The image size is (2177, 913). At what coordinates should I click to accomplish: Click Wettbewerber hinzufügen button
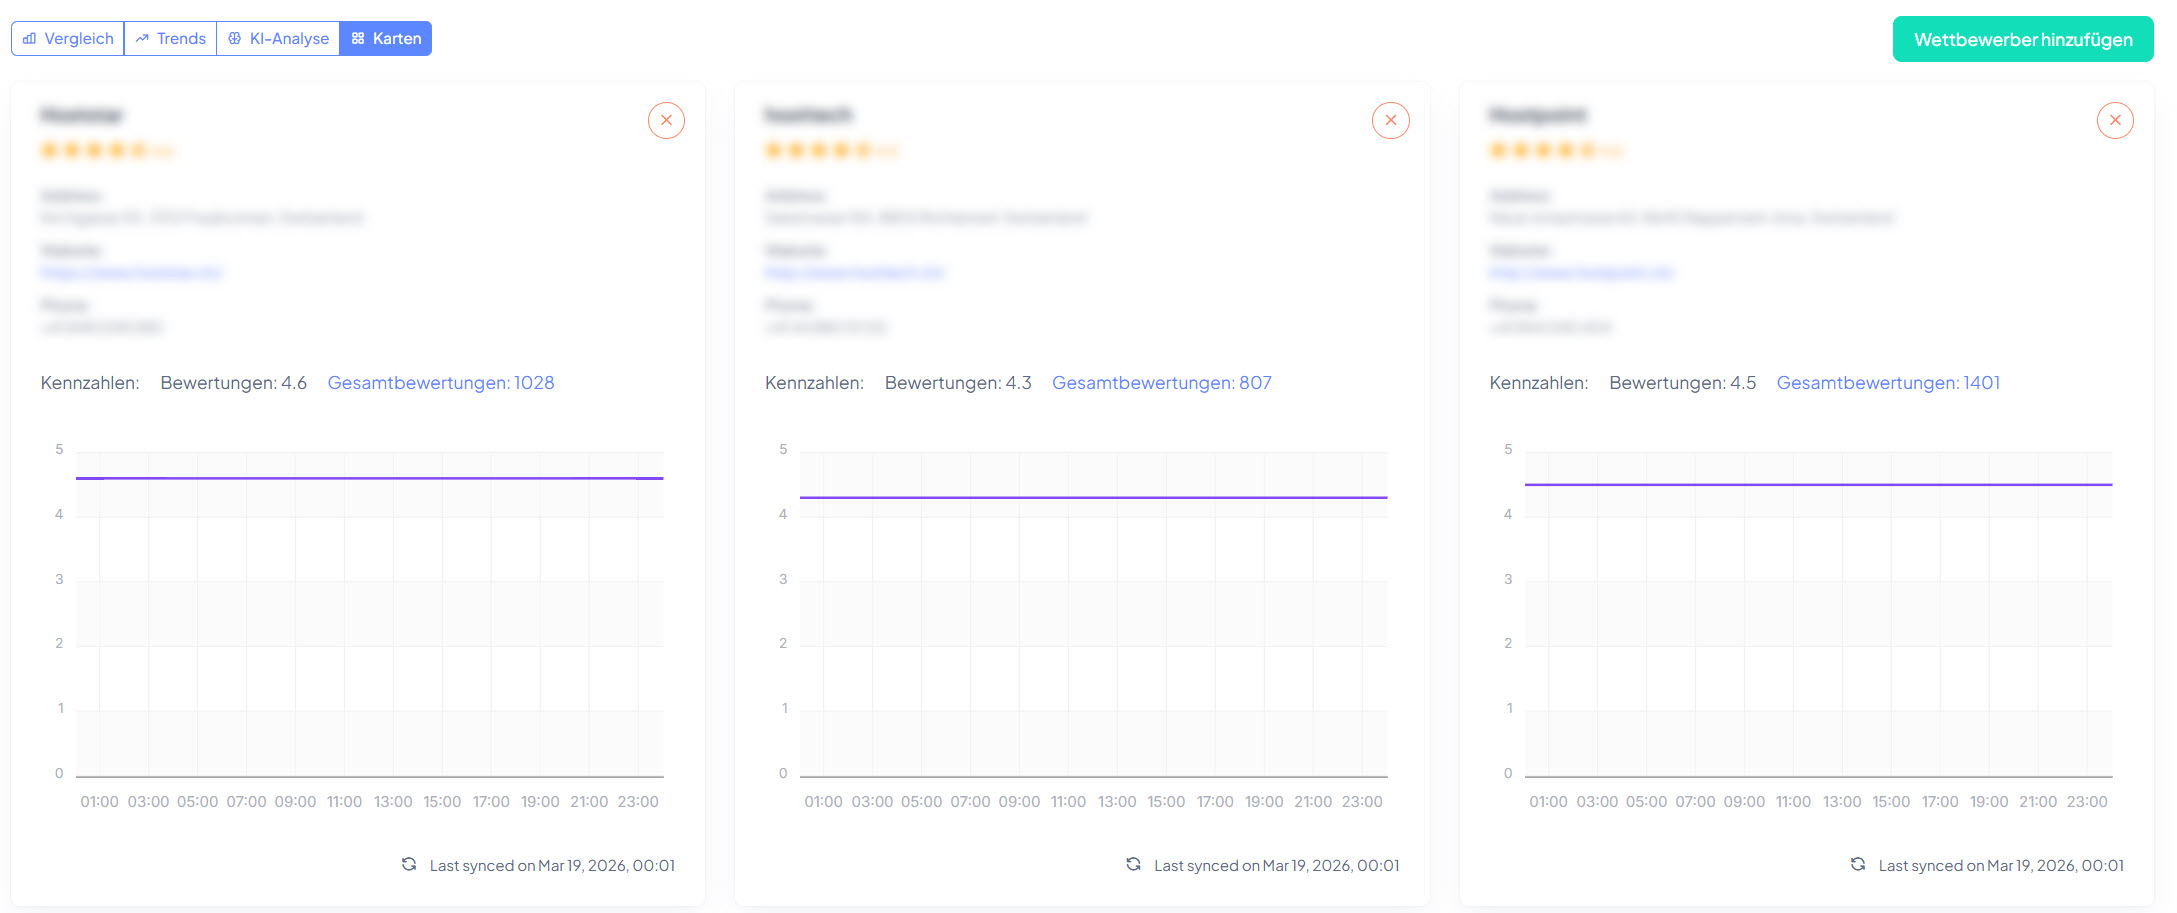tap(2022, 40)
